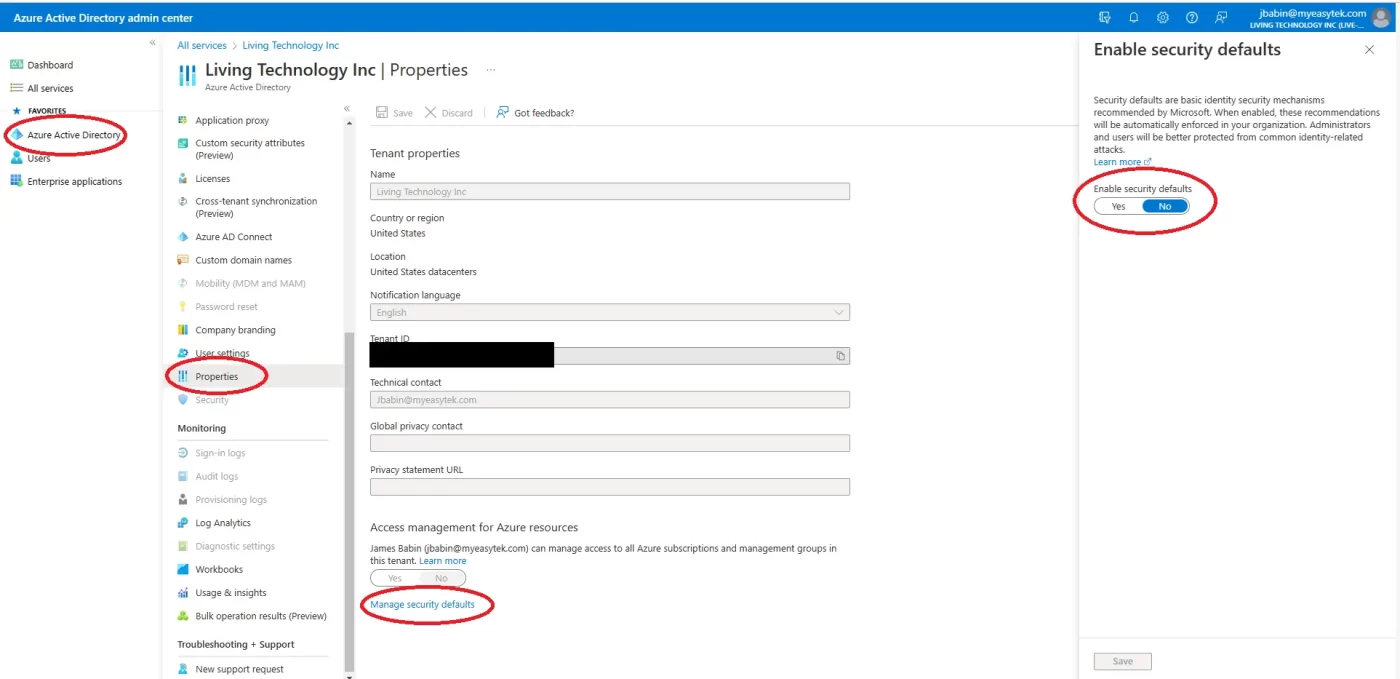Click the Usage & insights chart icon
This screenshot has height=679, width=1400.
click(x=183, y=593)
